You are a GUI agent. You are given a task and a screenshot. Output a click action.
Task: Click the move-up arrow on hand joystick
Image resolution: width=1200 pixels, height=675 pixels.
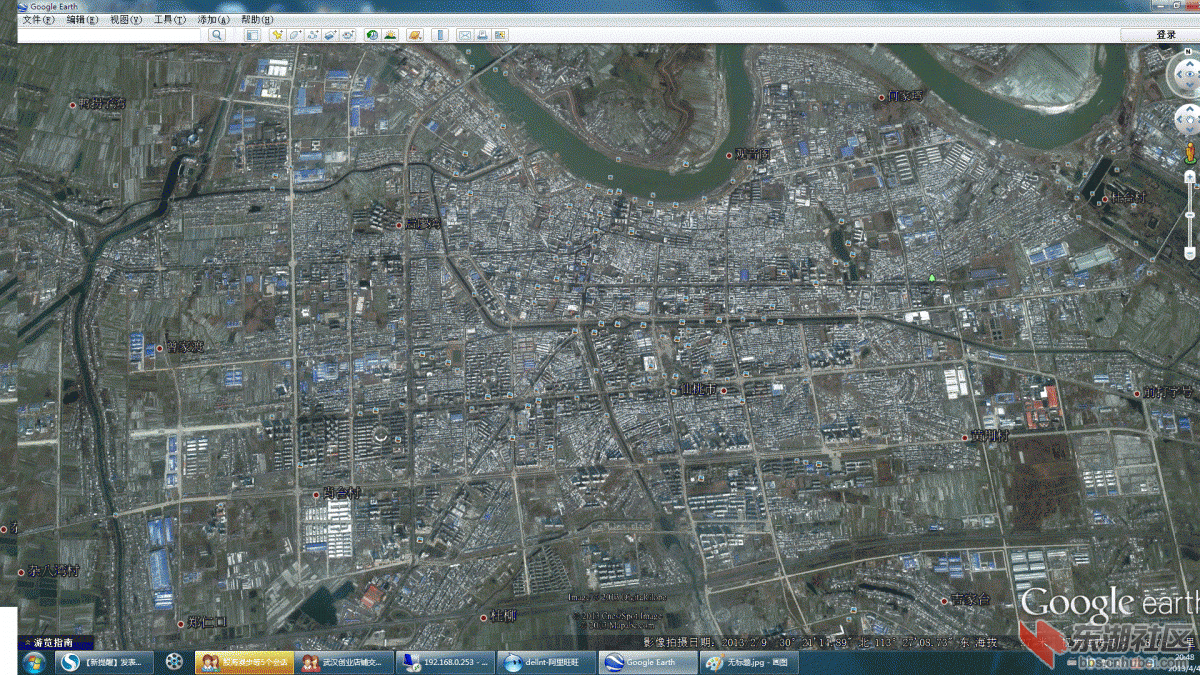1190,108
